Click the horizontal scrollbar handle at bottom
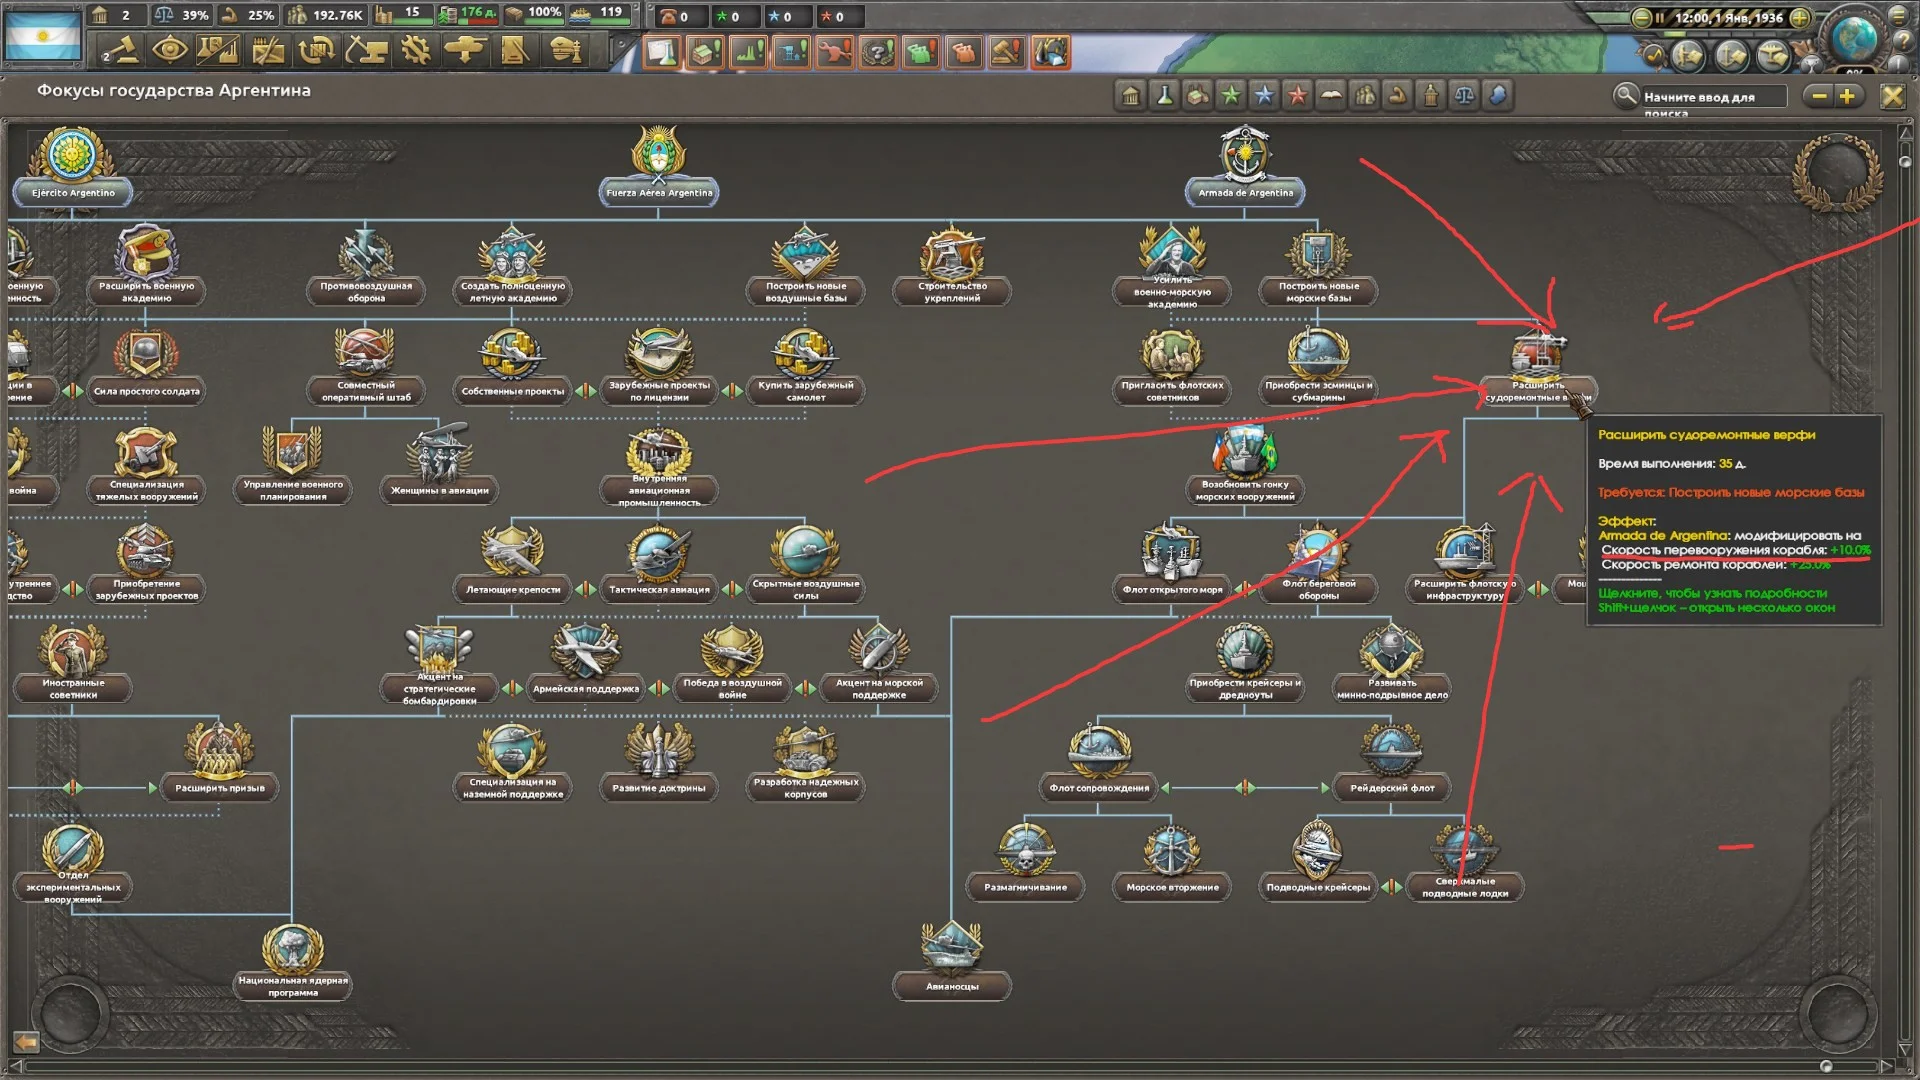 click(1826, 1066)
